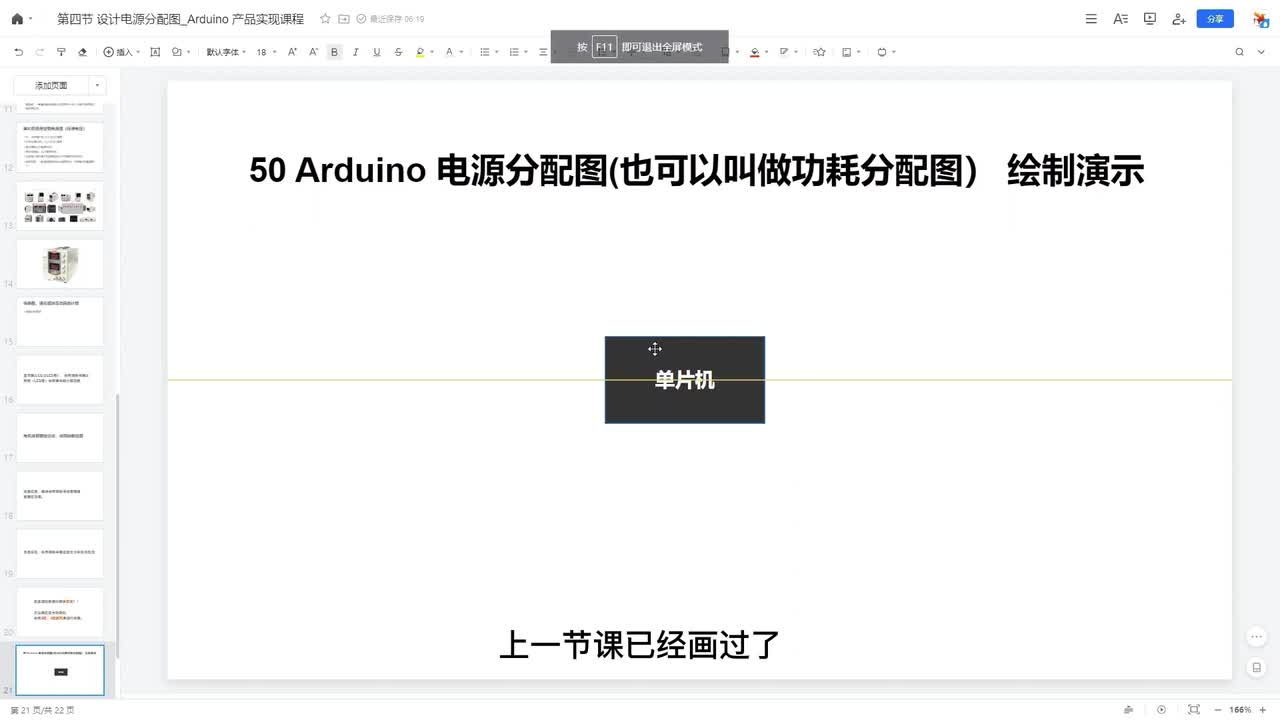1280x720 pixels.
Task: Open the outline menu icon
Action: click(1091, 19)
